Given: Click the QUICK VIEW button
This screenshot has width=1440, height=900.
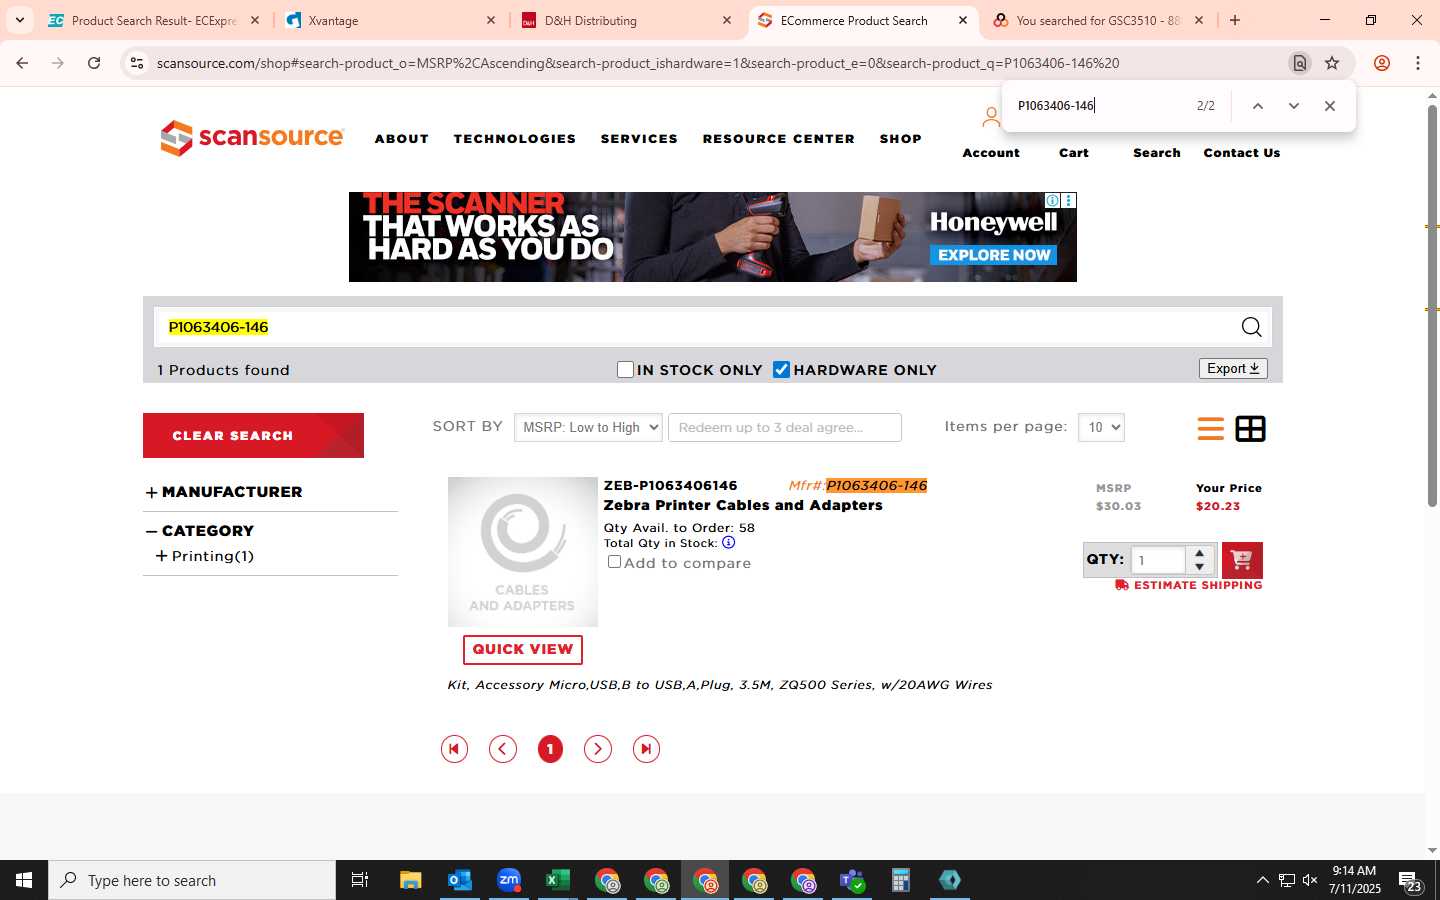Looking at the screenshot, I should (523, 649).
